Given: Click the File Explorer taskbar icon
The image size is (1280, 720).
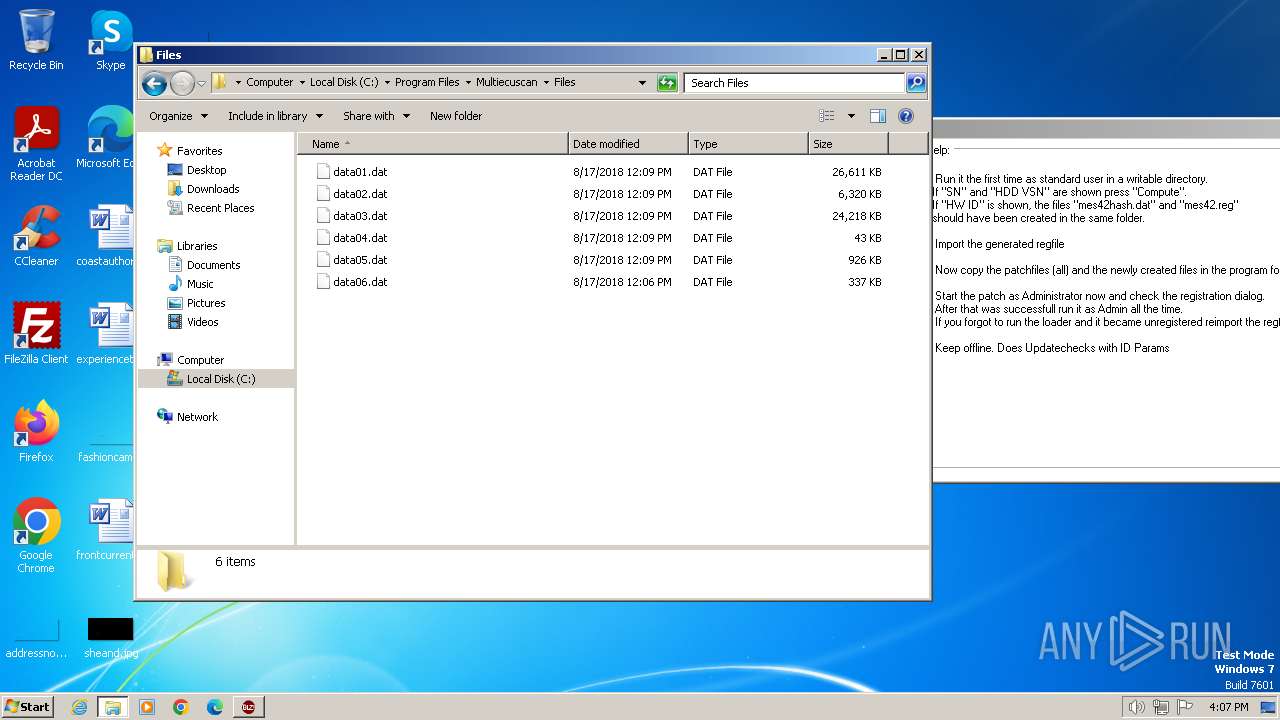Looking at the screenshot, I should point(112,707).
